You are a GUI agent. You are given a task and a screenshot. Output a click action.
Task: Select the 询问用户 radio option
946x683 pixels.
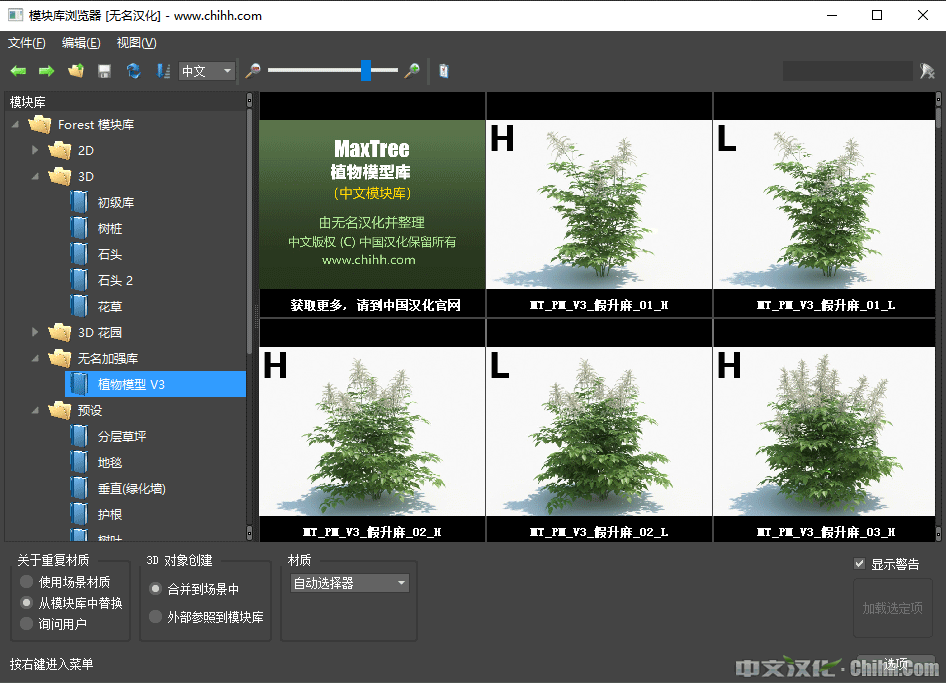coord(27,624)
